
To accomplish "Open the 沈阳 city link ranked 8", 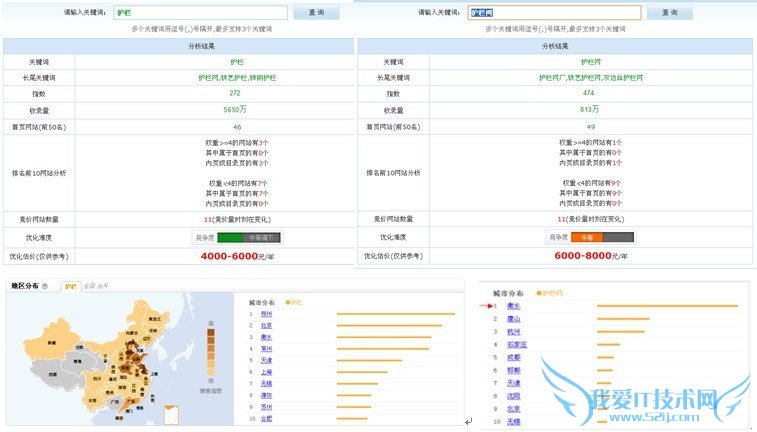I will (x=514, y=396).
